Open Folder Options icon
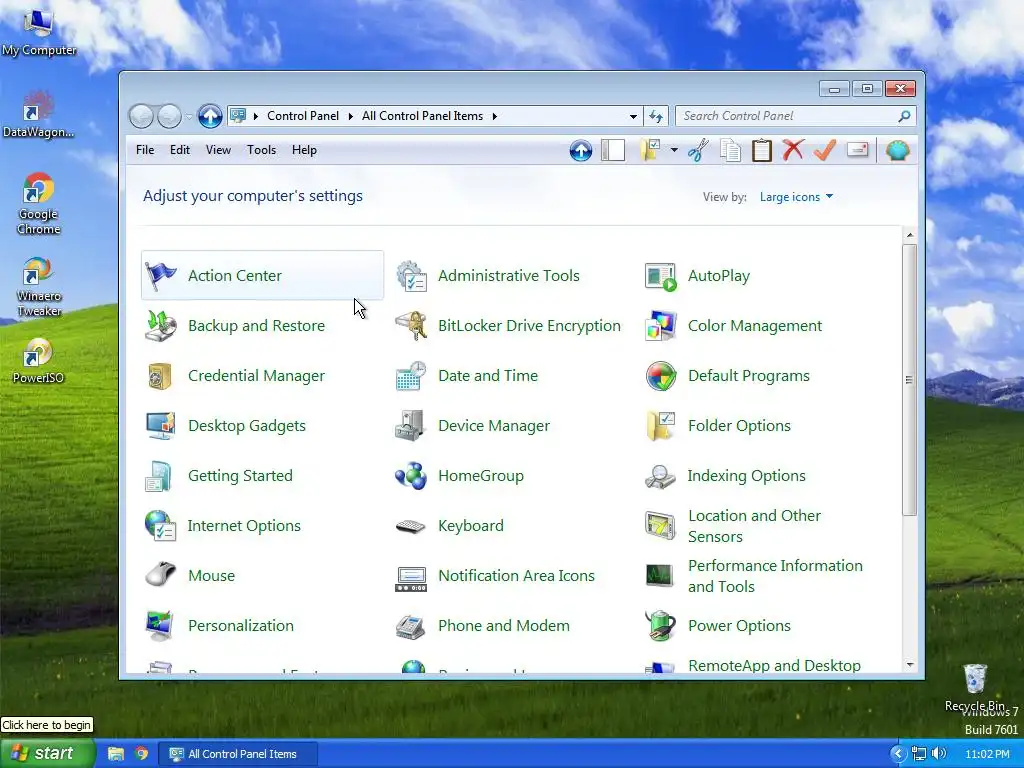This screenshot has width=1024, height=768. 660,426
